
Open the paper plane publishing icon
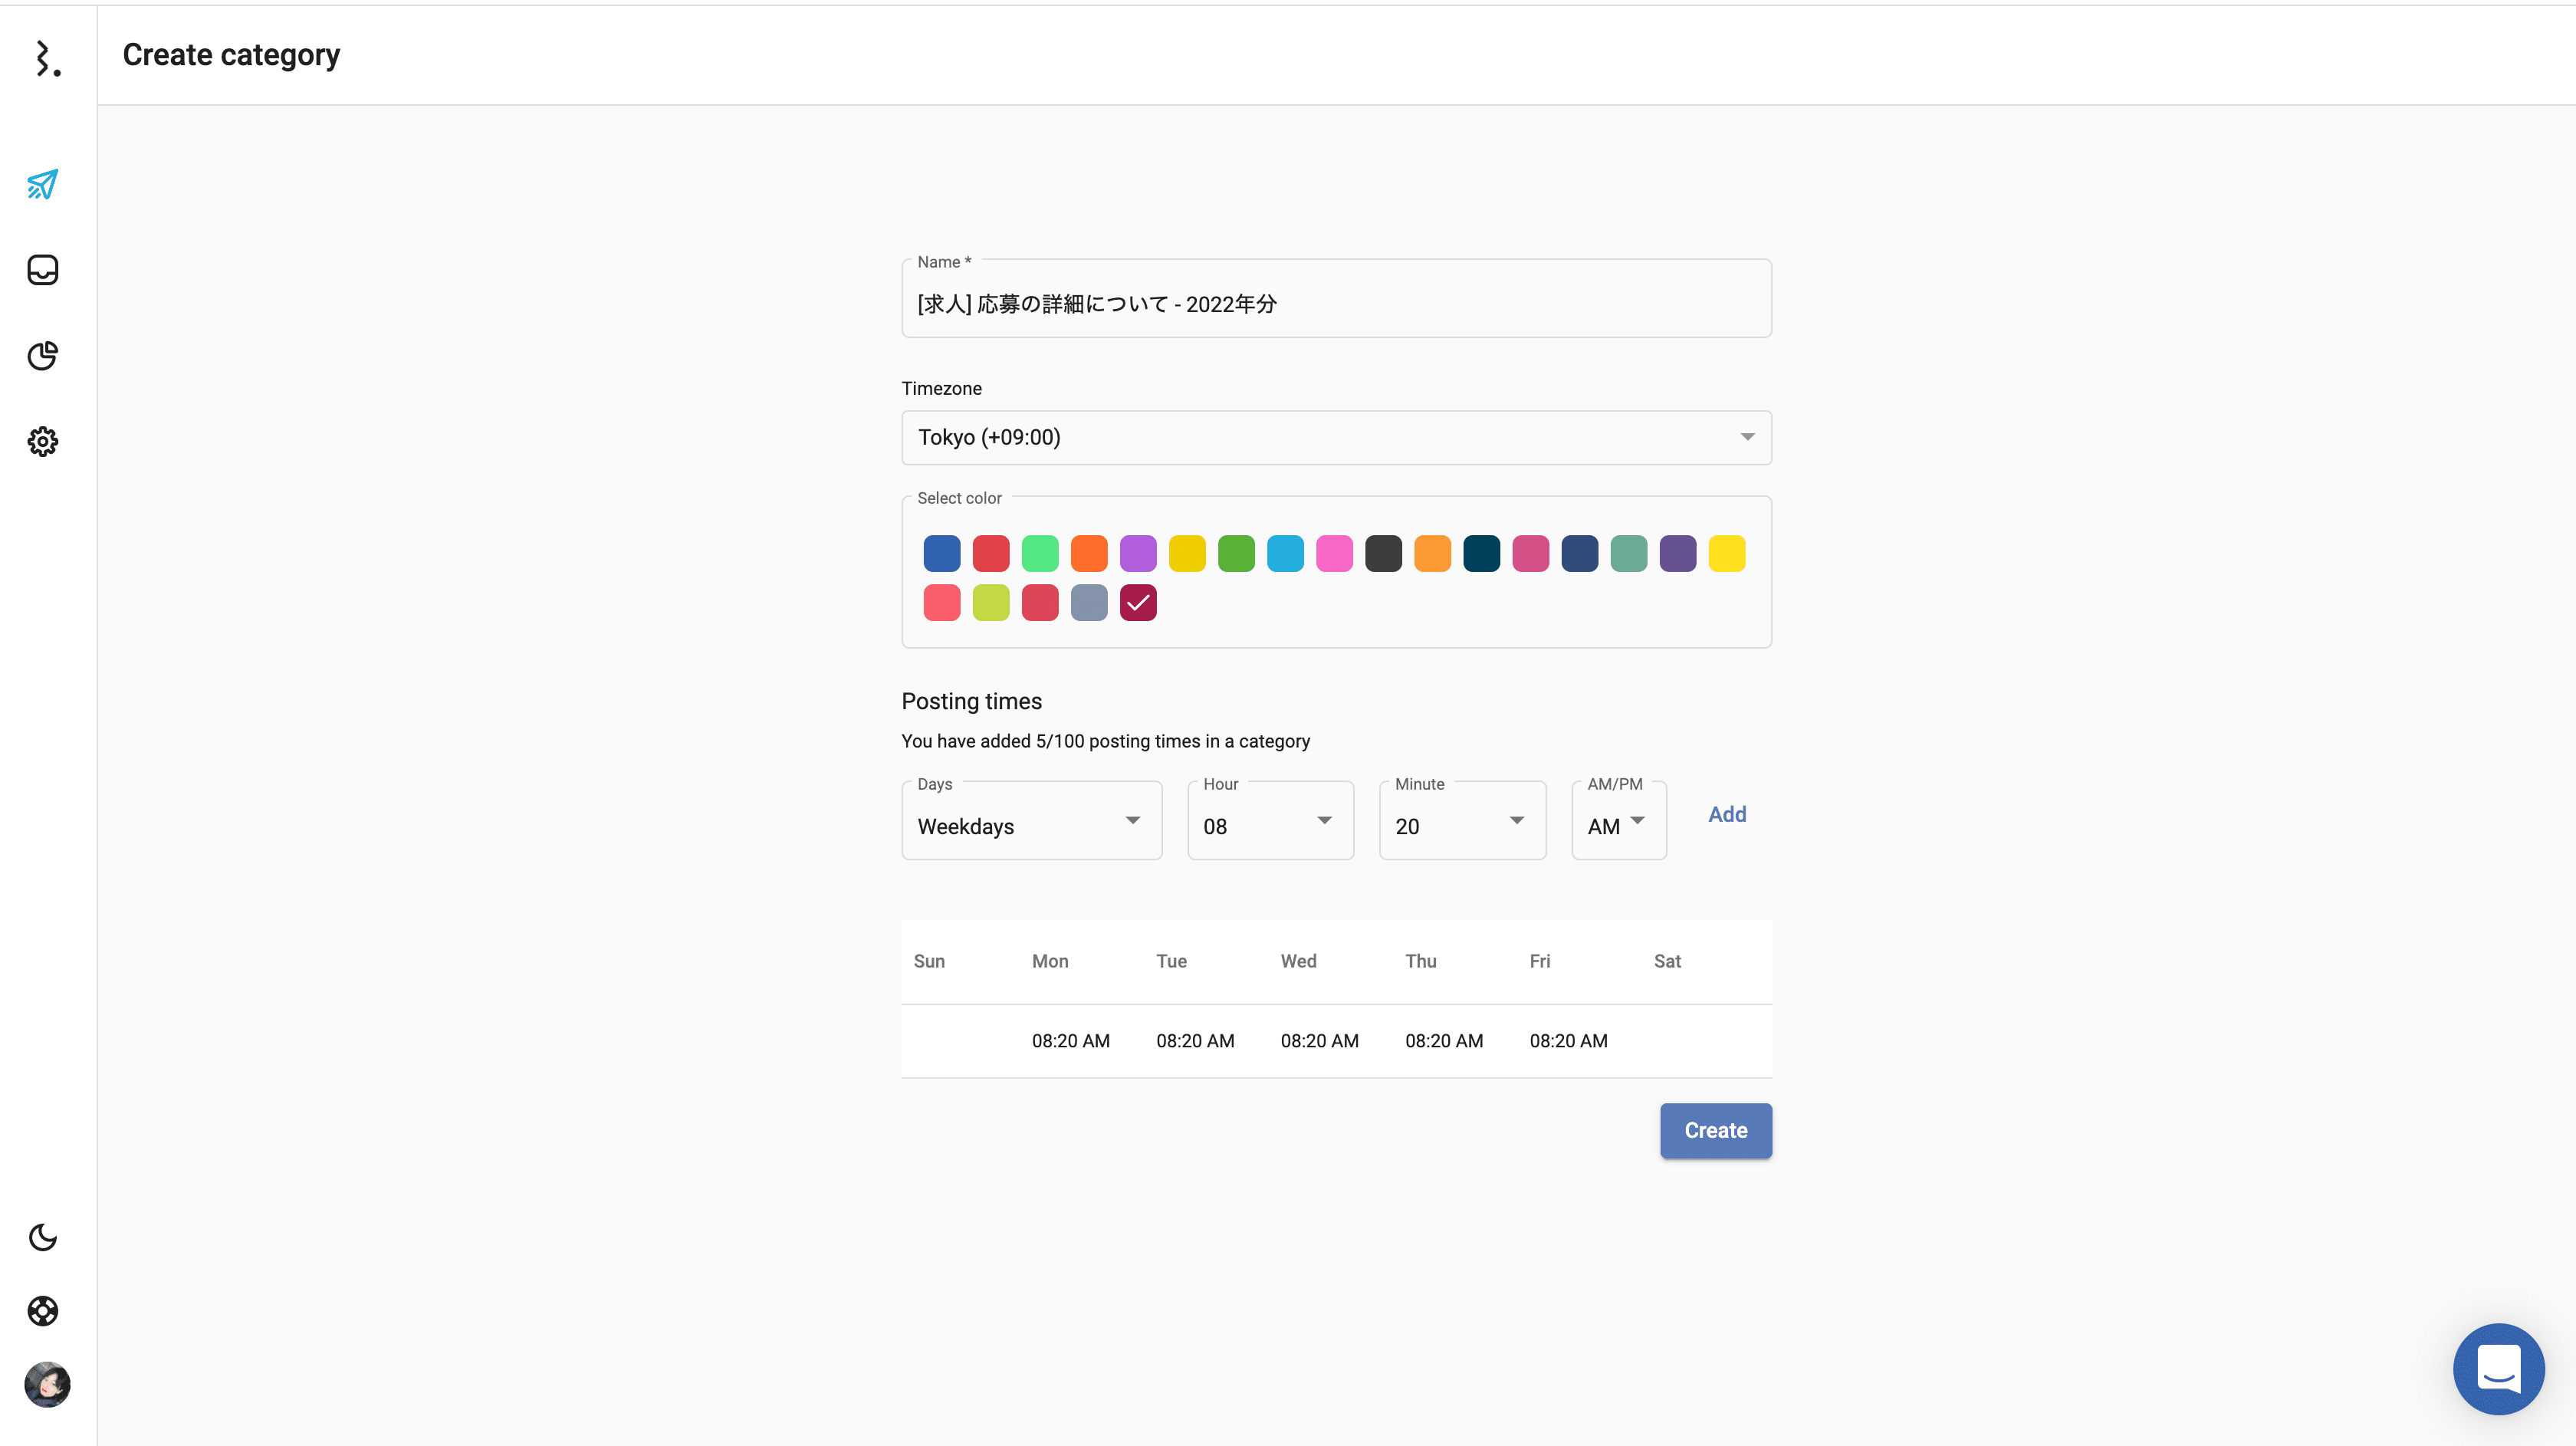[x=43, y=184]
